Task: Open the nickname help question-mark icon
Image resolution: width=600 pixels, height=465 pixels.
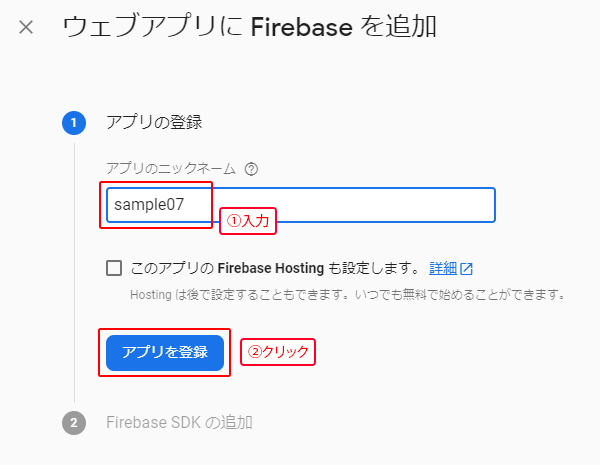Action: click(x=251, y=169)
